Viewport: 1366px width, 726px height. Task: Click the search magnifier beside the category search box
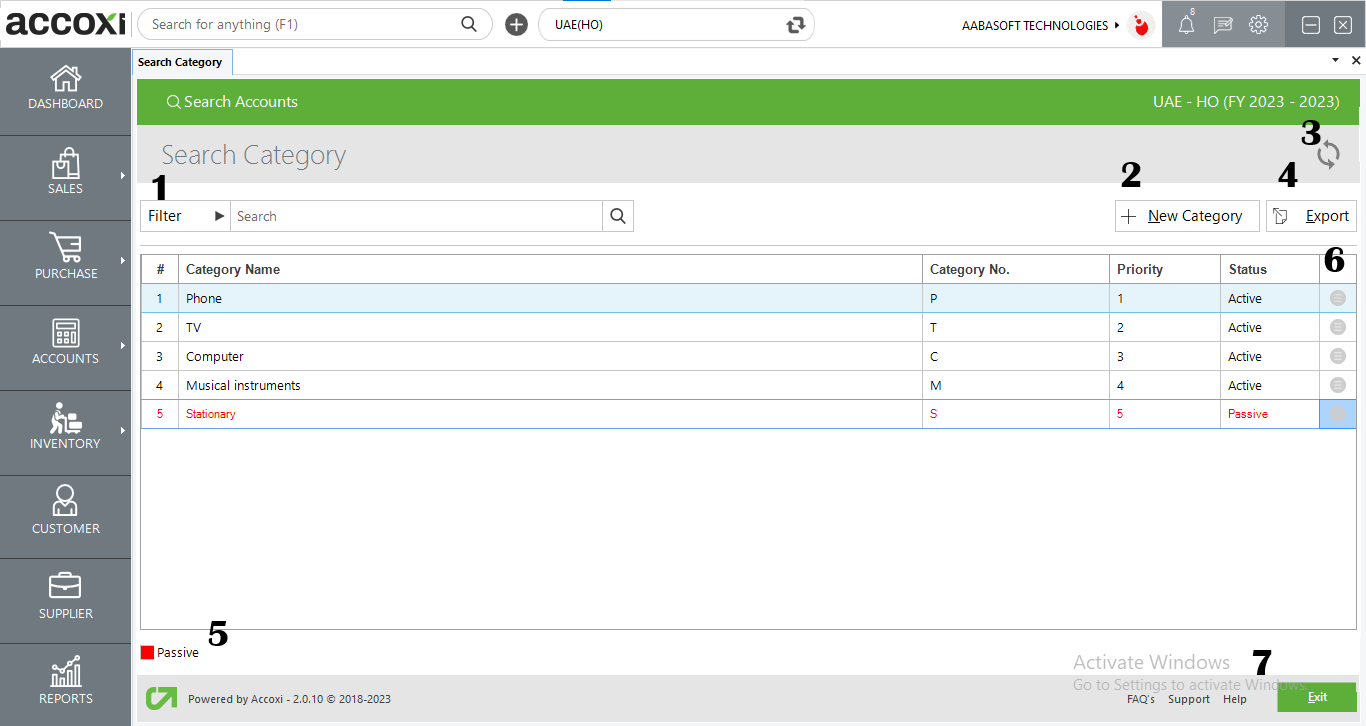click(617, 215)
